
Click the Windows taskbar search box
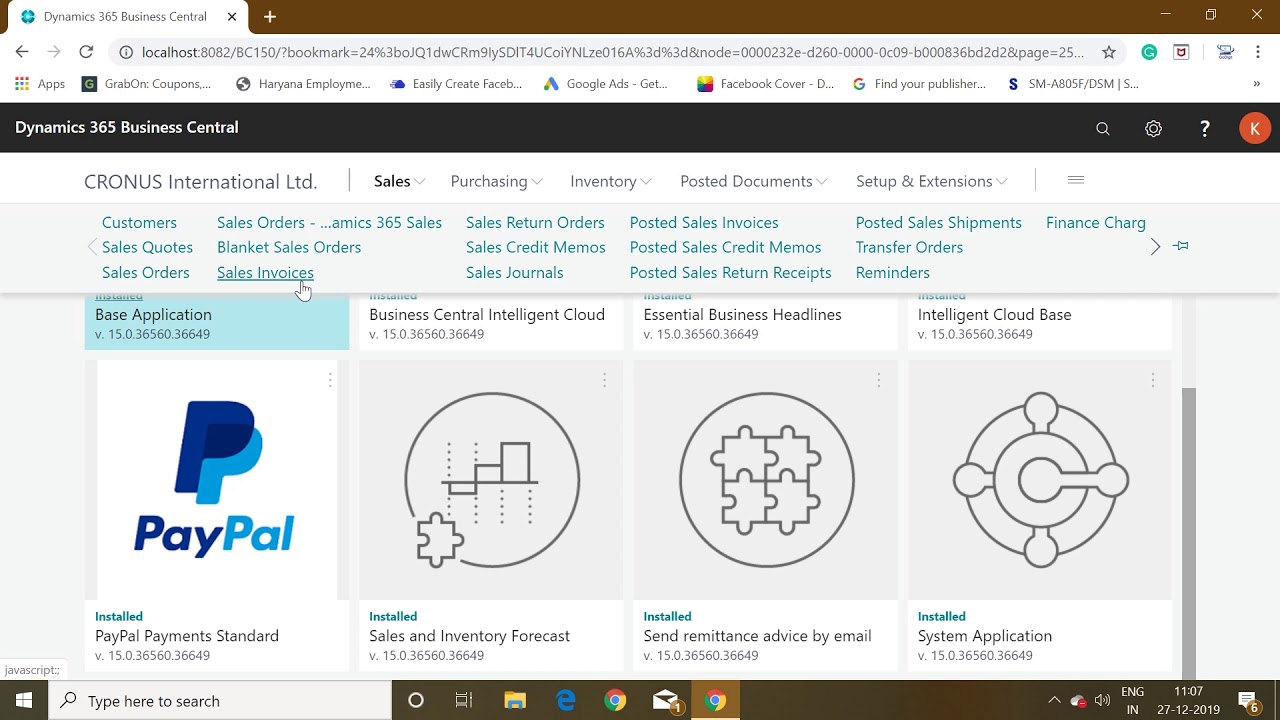tap(220, 701)
